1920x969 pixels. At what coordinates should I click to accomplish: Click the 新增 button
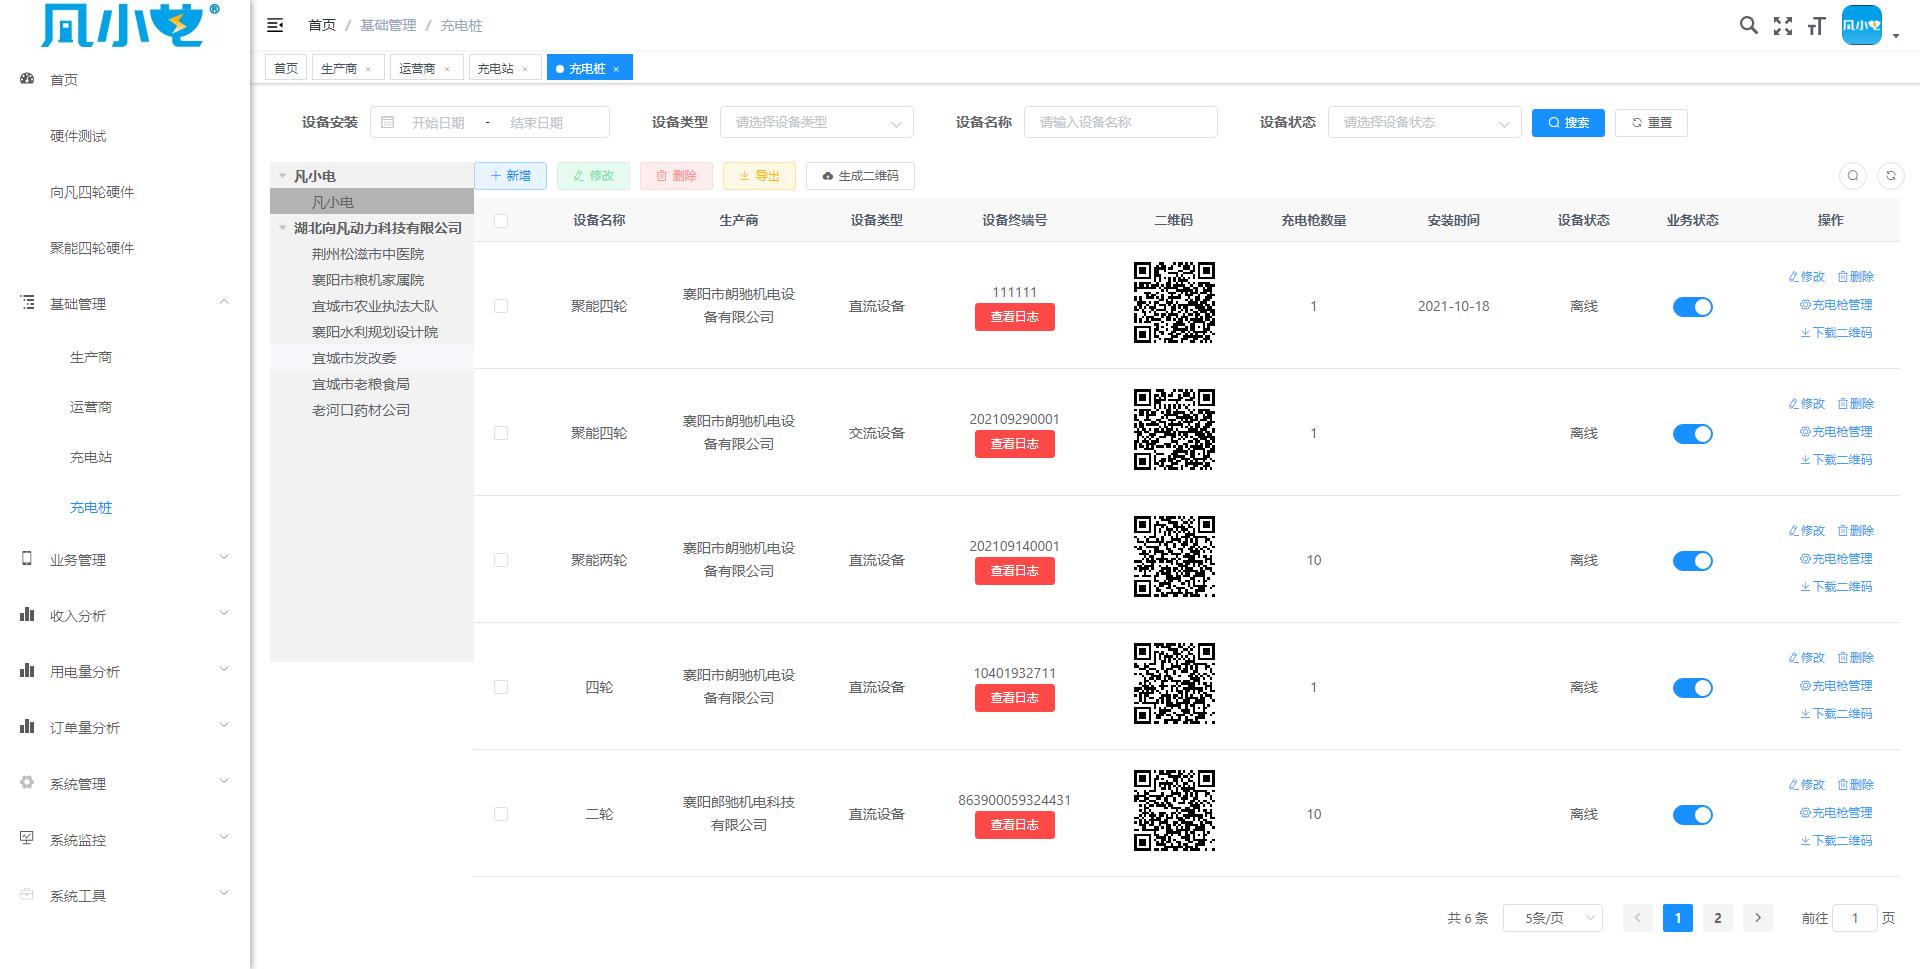(x=511, y=175)
